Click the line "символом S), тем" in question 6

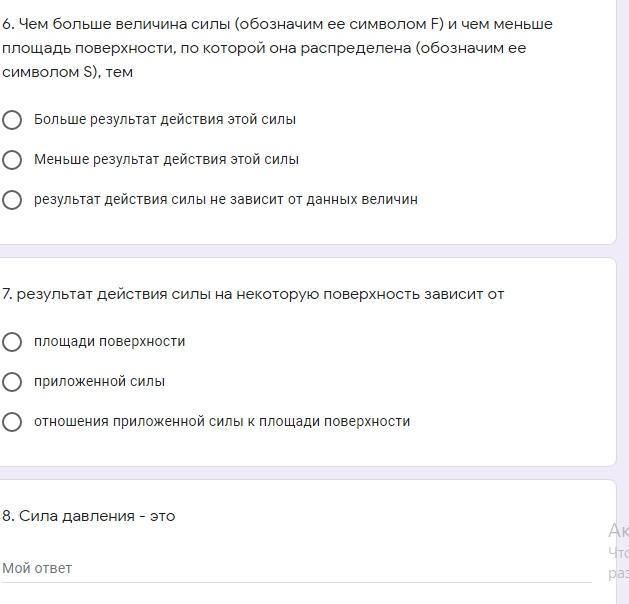tap(68, 72)
